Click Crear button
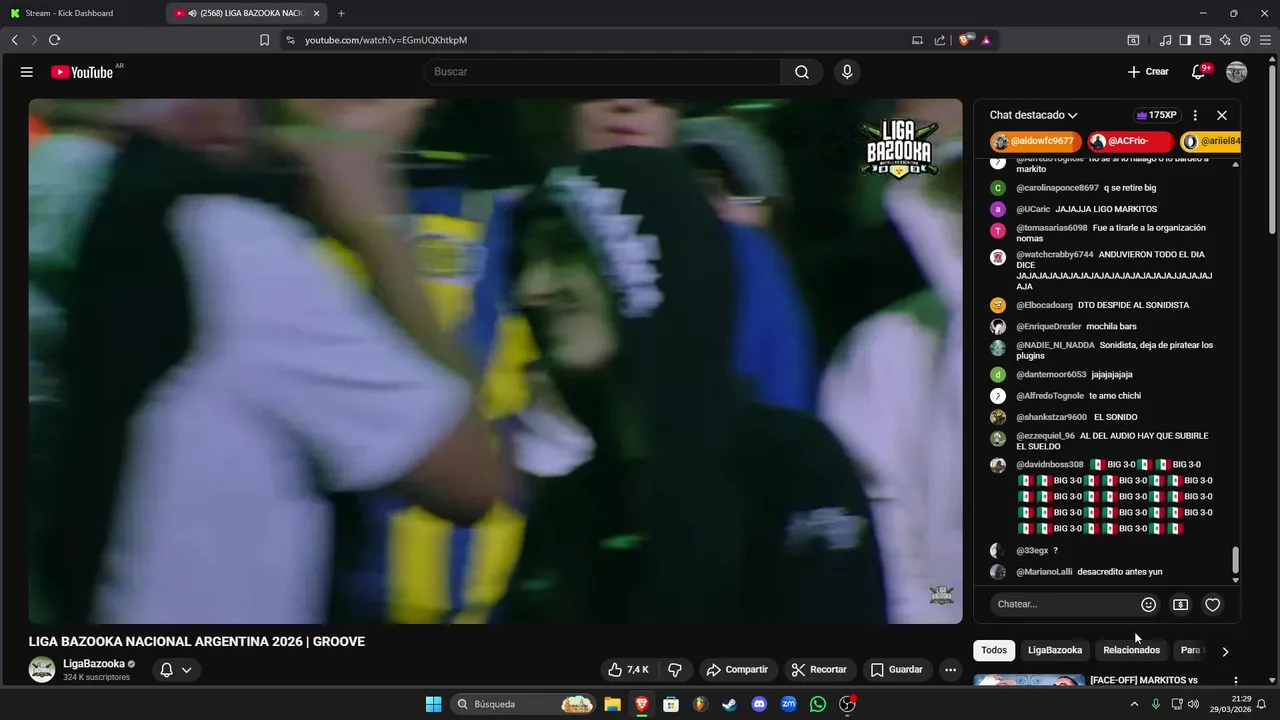 [1148, 72]
